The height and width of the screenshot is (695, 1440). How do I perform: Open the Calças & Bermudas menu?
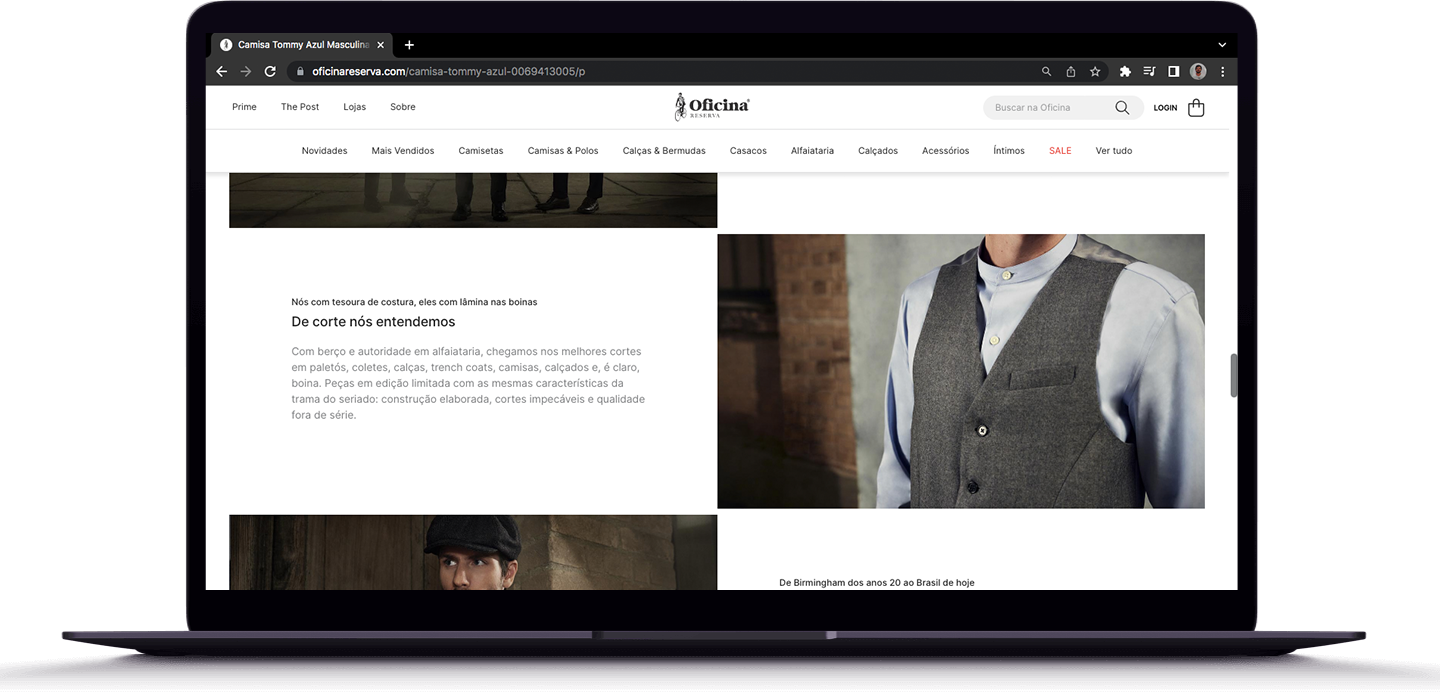click(x=664, y=151)
